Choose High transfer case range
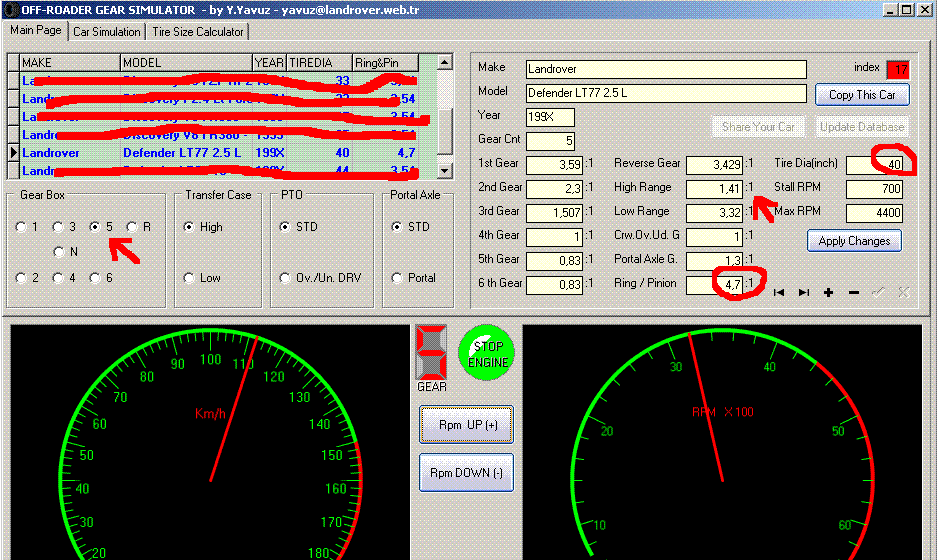937x560 pixels. [189, 227]
